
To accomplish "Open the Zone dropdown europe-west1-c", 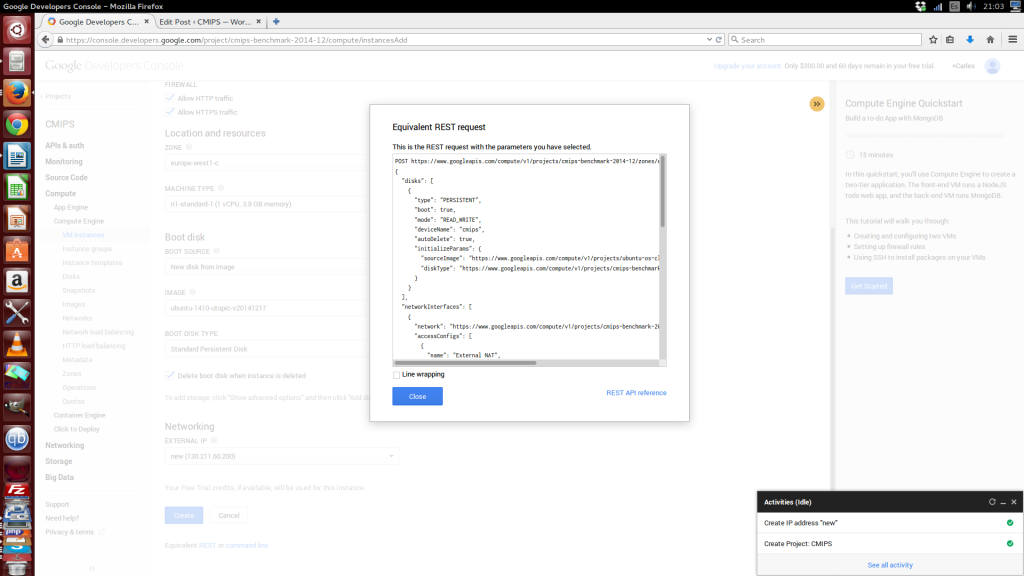I will [267, 163].
